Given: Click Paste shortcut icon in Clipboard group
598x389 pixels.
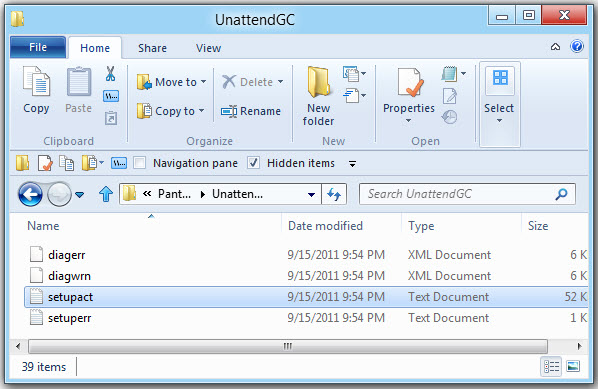Looking at the screenshot, I should pyautogui.click(x=111, y=118).
